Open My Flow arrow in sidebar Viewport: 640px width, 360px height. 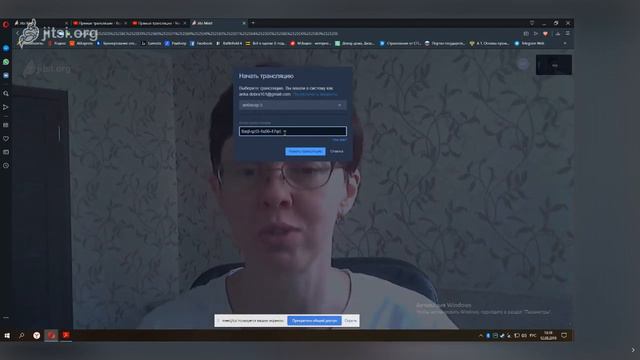coord(6,107)
